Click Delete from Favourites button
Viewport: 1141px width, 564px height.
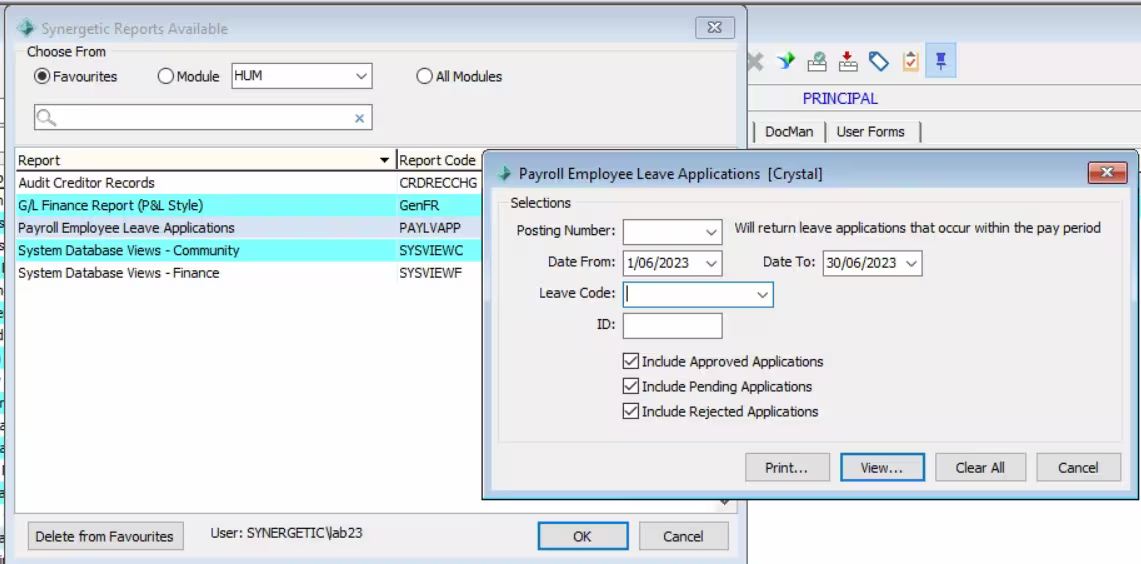pos(105,536)
